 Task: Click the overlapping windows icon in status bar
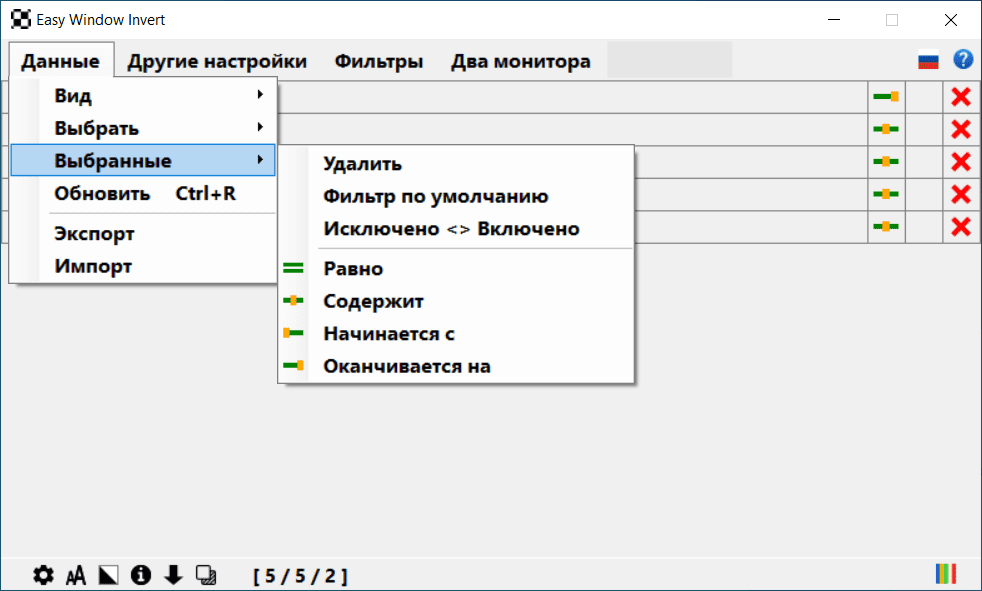(x=206, y=575)
